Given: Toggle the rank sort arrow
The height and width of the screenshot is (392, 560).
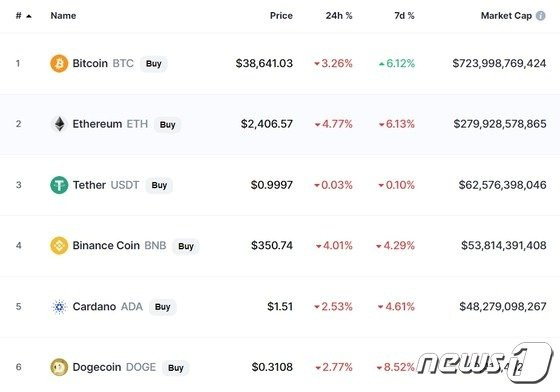Looking at the screenshot, I should (29, 16).
